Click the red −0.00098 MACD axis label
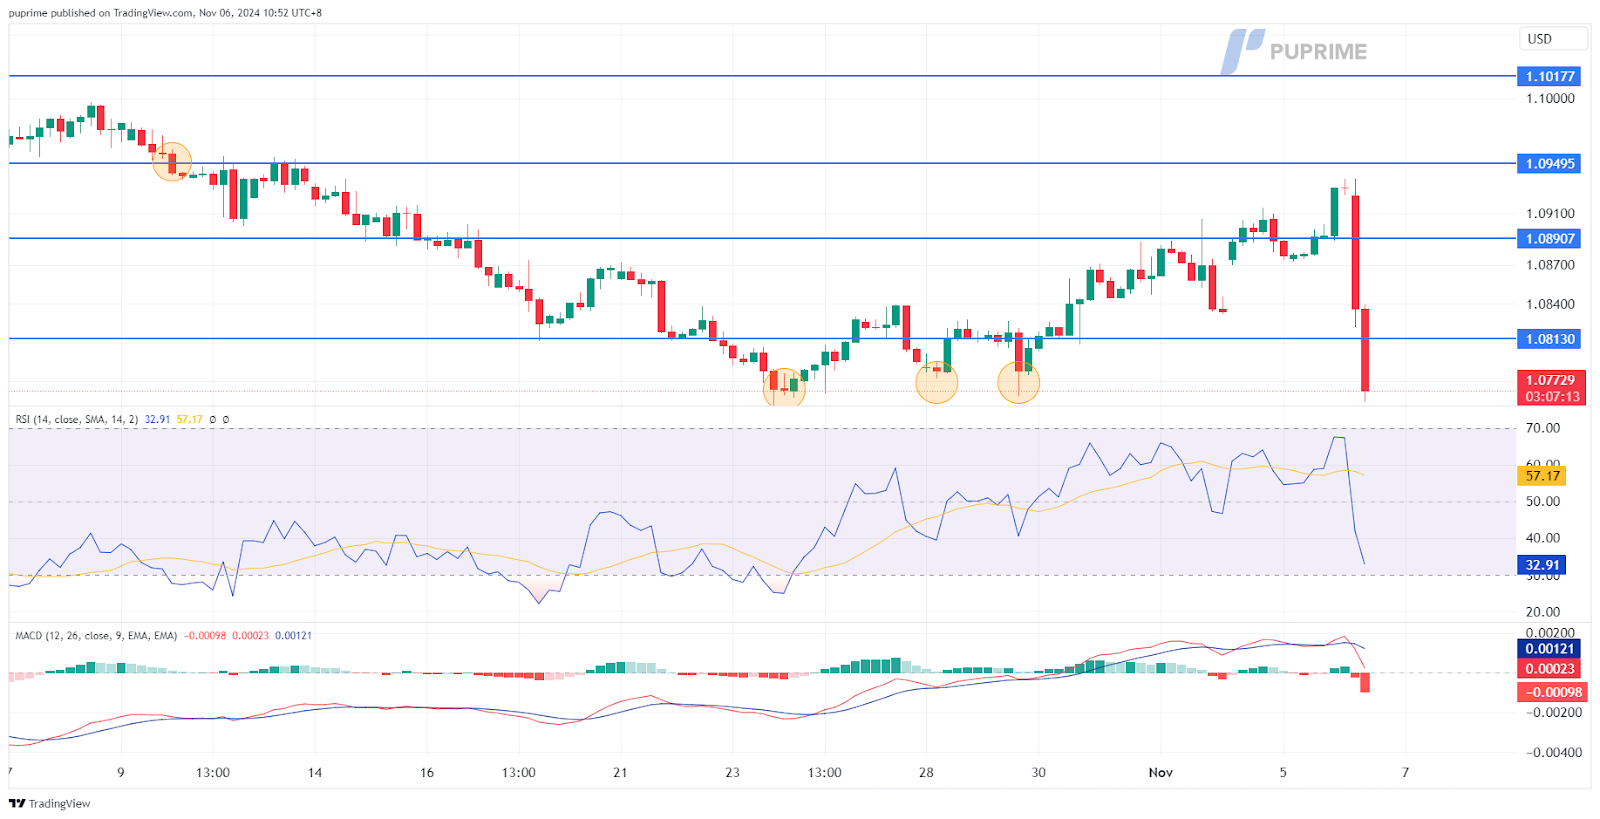This screenshot has height=819, width=1600. (x=1553, y=692)
